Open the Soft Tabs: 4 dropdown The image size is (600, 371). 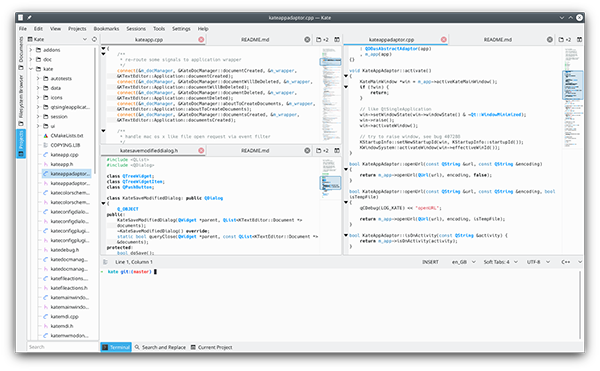[x=501, y=262]
